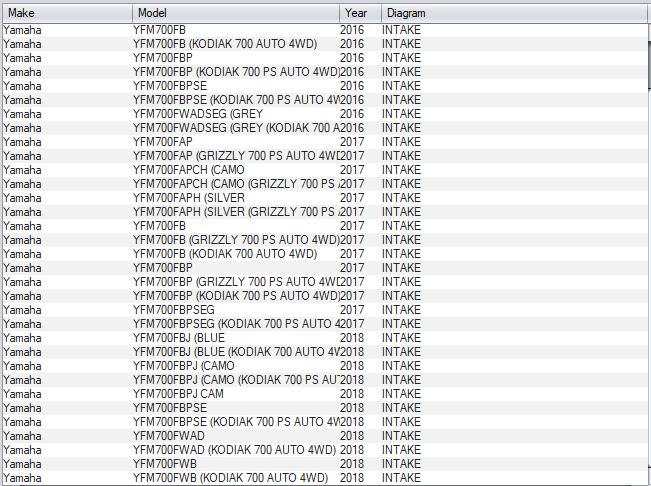Screen dimensions: 651x486
Task: Select 2016 YFM700FBPSE (KODIAK 700 PS AUTO row
Action: coord(325,100)
